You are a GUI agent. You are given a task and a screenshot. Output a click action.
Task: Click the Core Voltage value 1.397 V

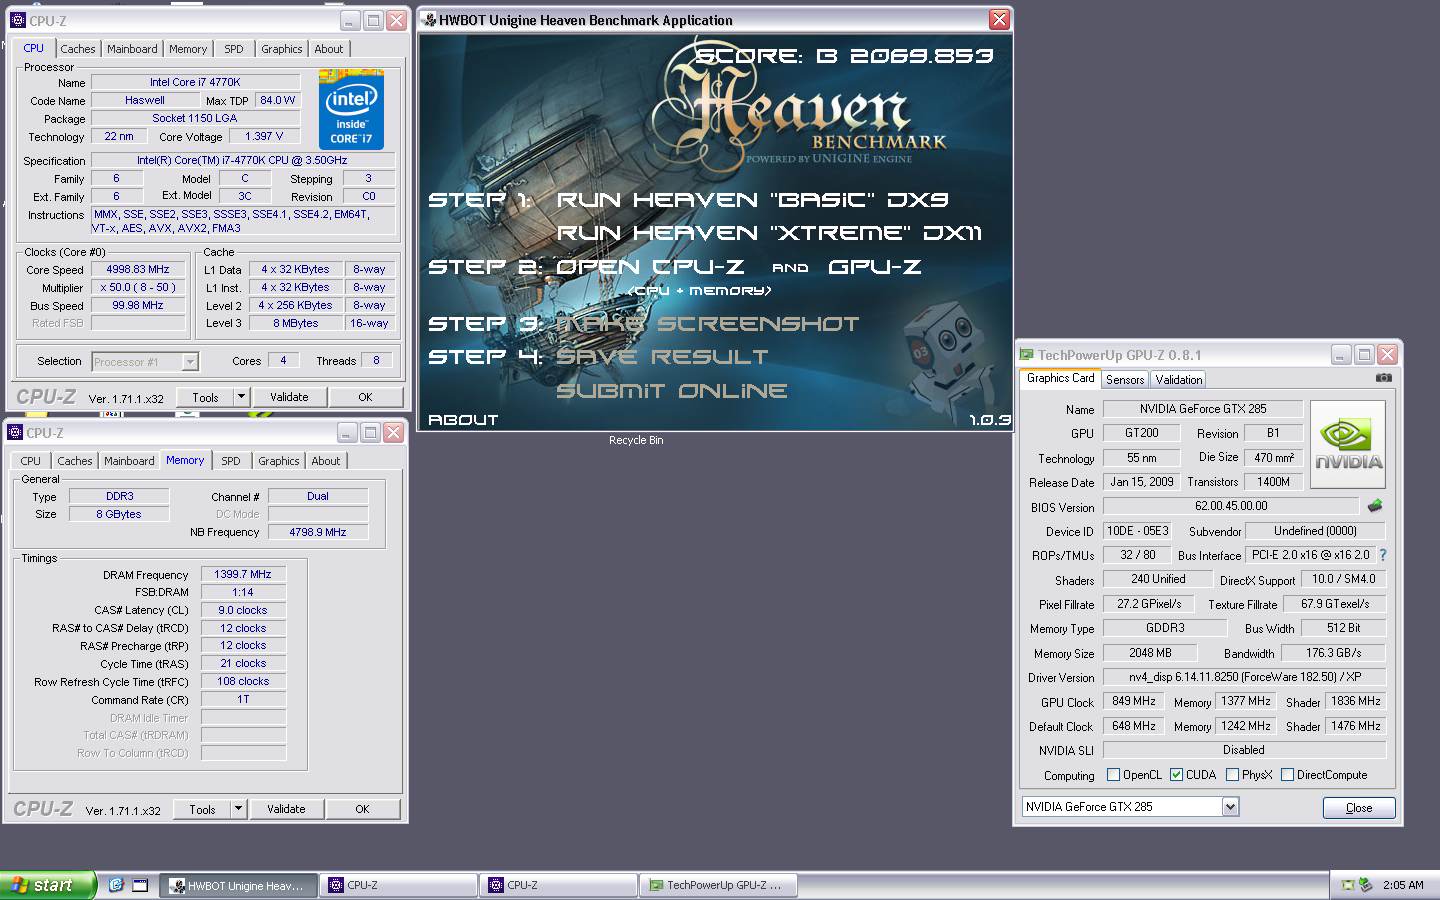point(265,136)
